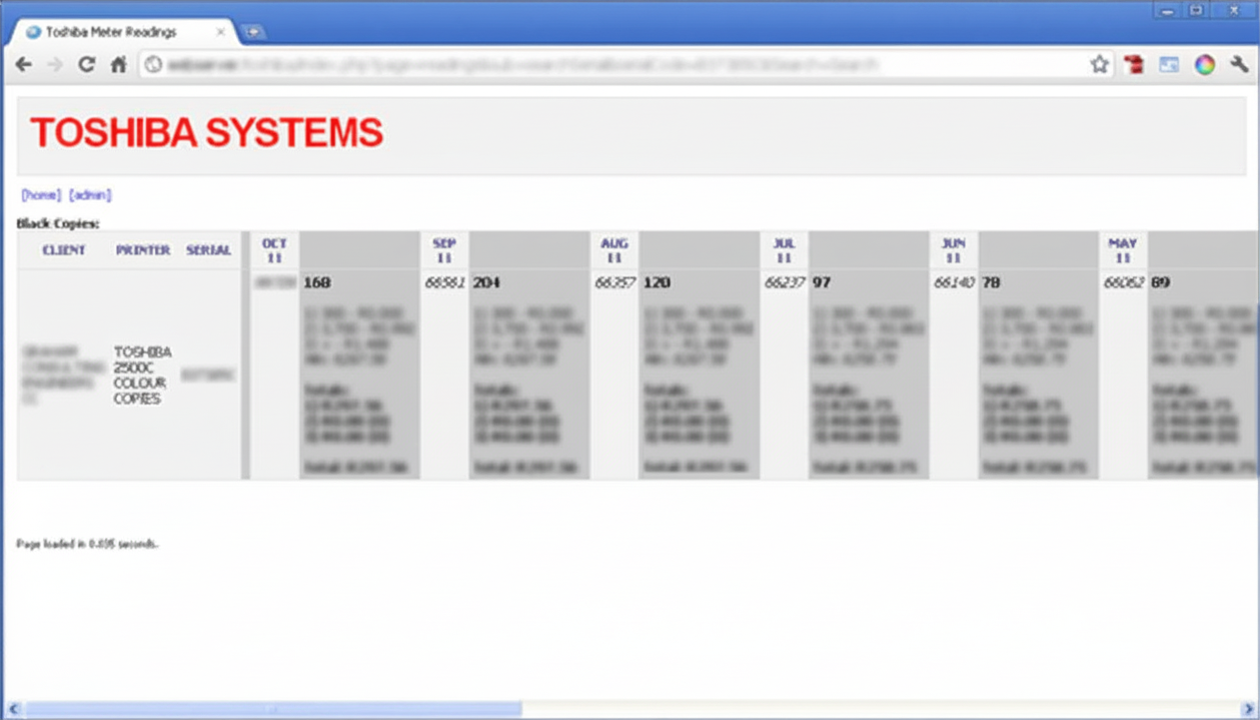This screenshot has height=720, width=1260.
Task: Click the 97 copies value
Action: pos(822,283)
